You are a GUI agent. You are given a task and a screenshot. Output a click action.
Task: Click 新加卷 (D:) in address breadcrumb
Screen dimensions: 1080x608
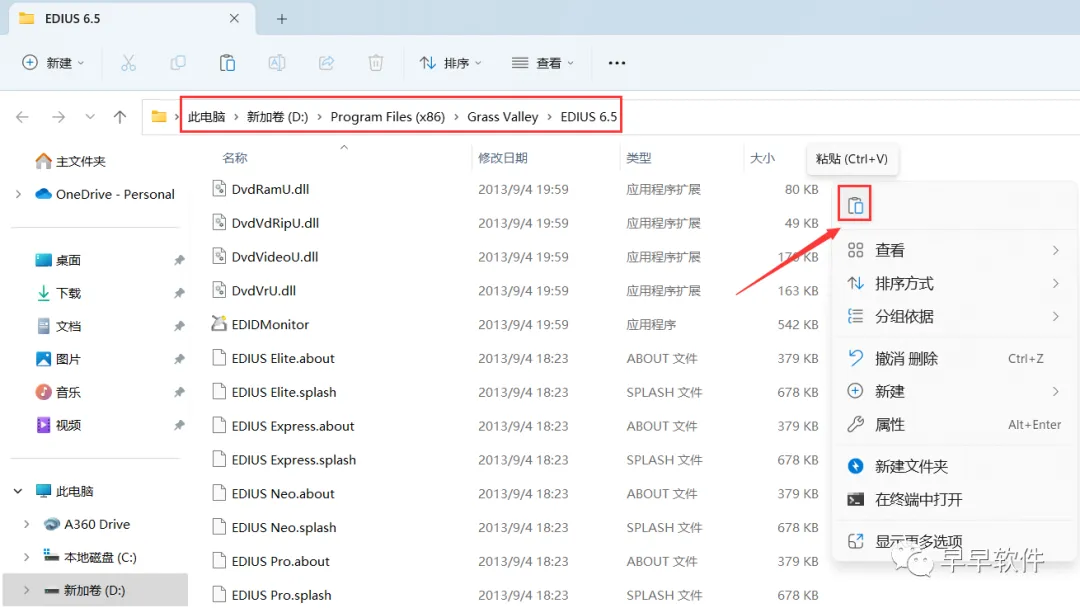click(x=278, y=116)
